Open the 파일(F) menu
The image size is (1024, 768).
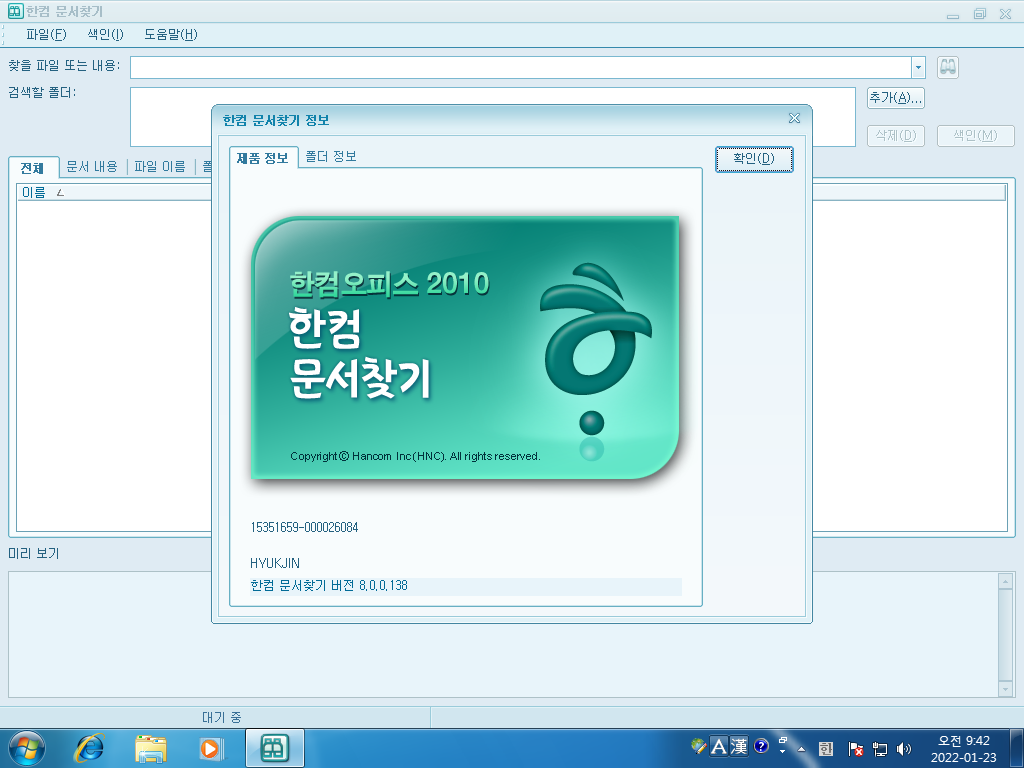[x=46, y=35]
